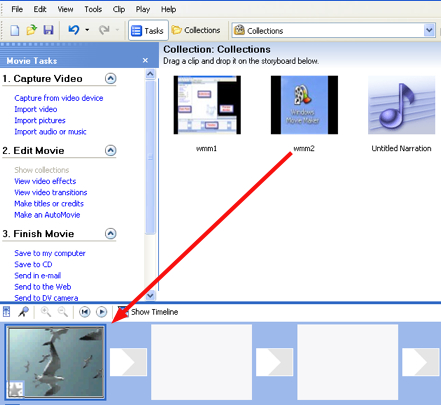Click the Redo arrow icon
Viewport: 441px width, 405px height.
pyautogui.click(x=104, y=30)
